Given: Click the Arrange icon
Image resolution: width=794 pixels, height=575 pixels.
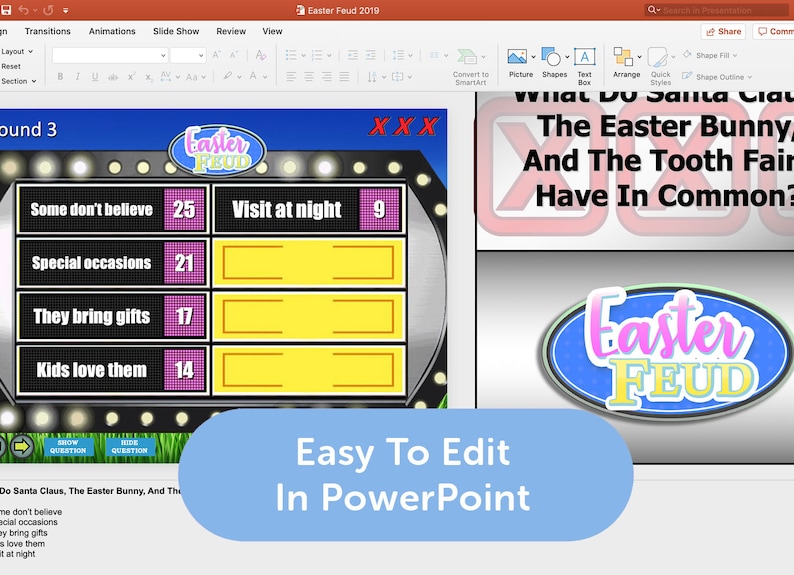Looking at the screenshot, I should pyautogui.click(x=623, y=56).
